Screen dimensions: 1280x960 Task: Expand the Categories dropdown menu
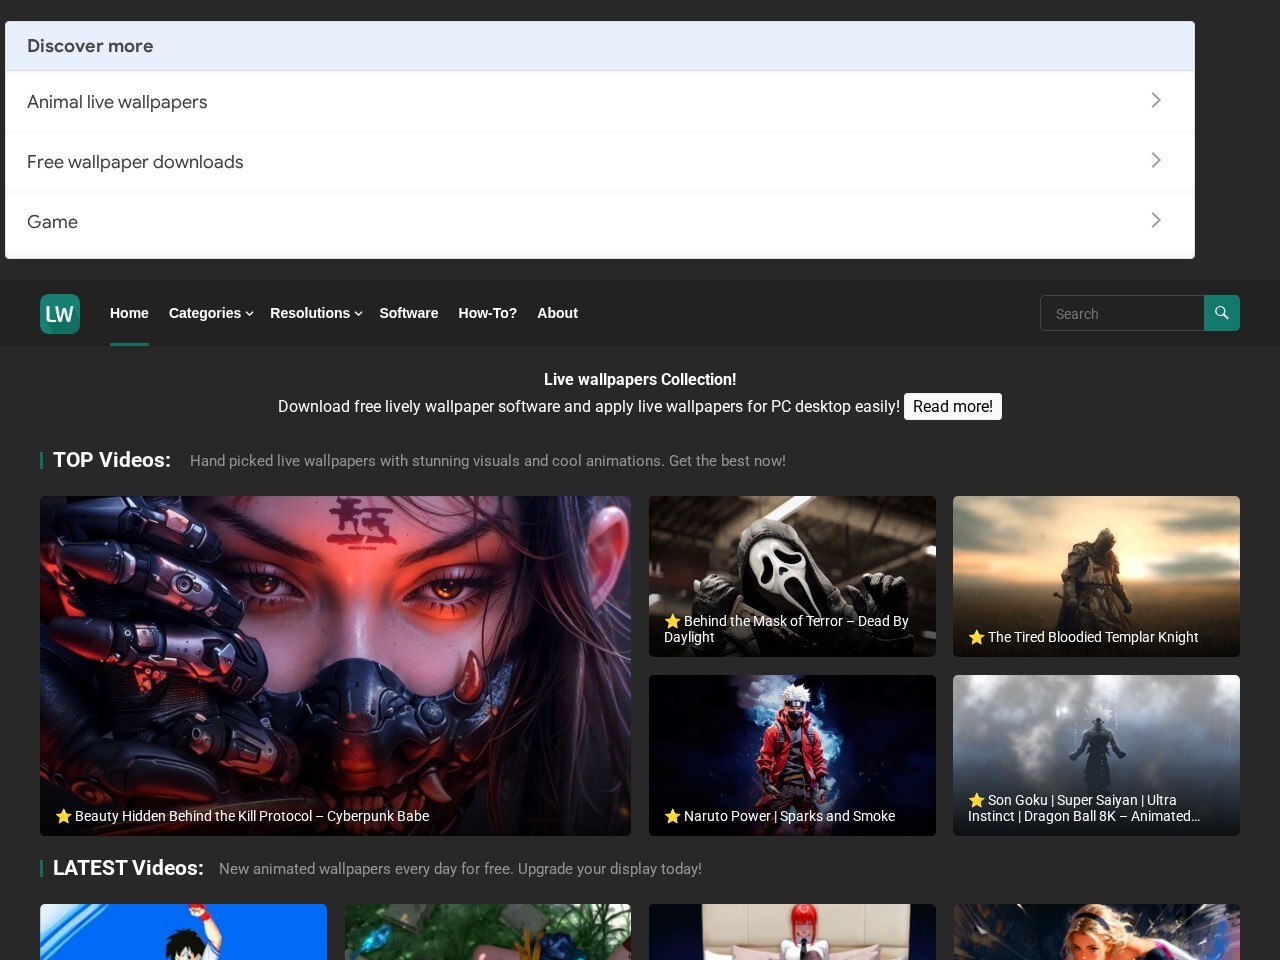click(210, 313)
